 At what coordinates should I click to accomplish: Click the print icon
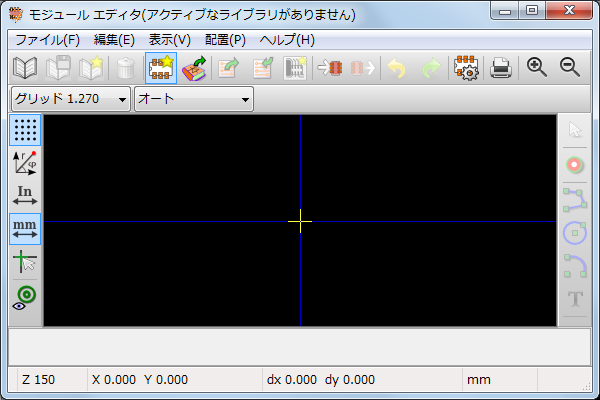501,68
